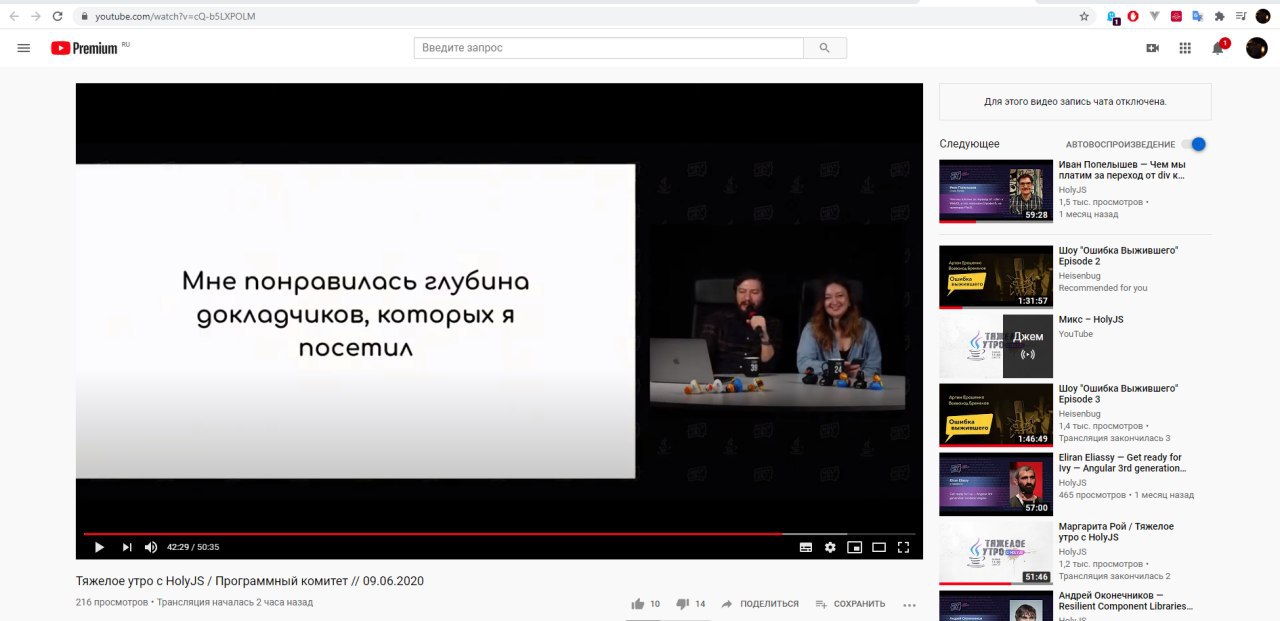Skip to the next video
The width and height of the screenshot is (1280, 621).
(127, 547)
